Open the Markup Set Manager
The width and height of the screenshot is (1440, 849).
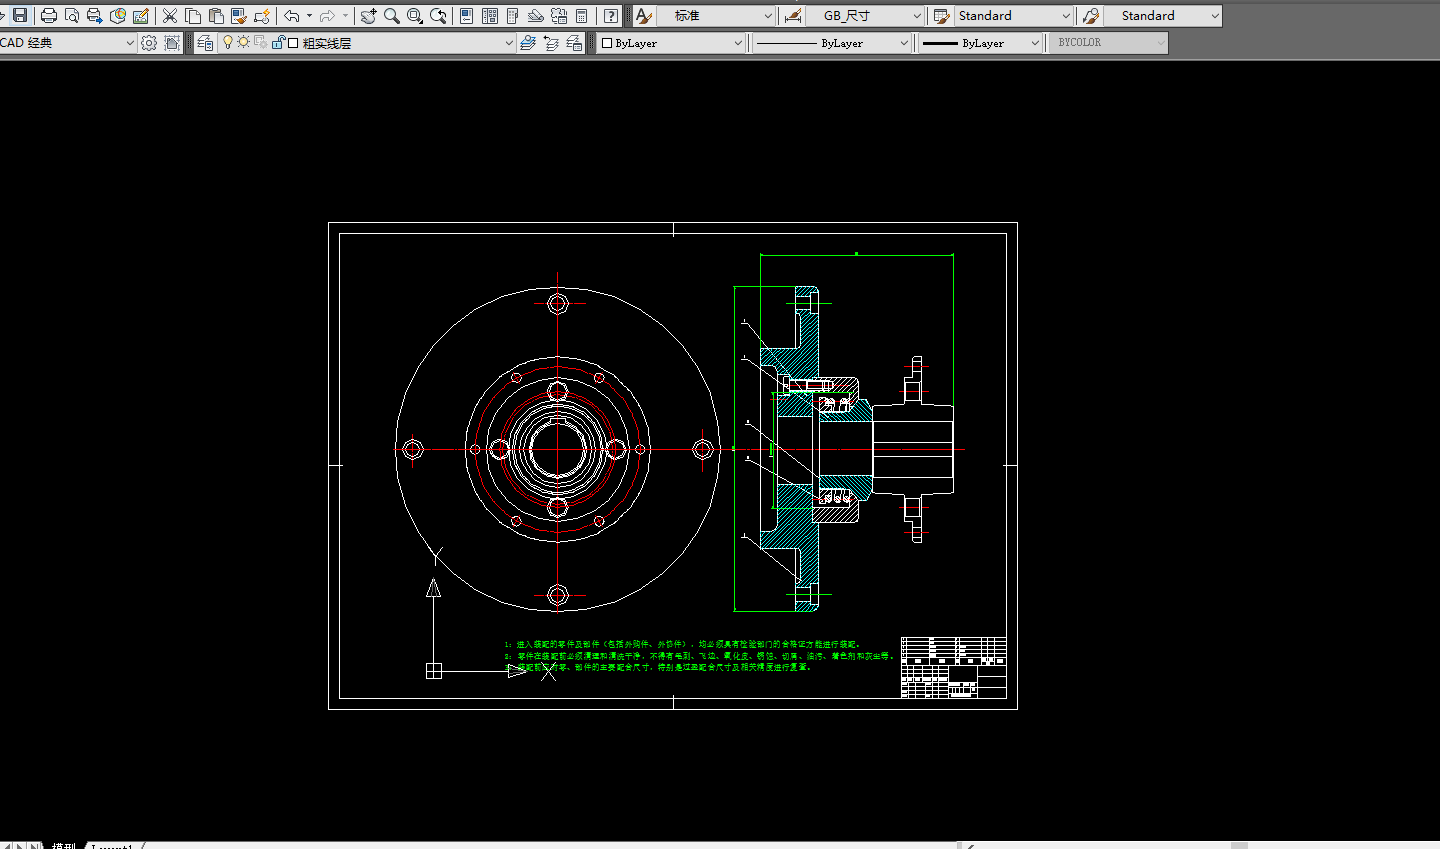[x=559, y=16]
